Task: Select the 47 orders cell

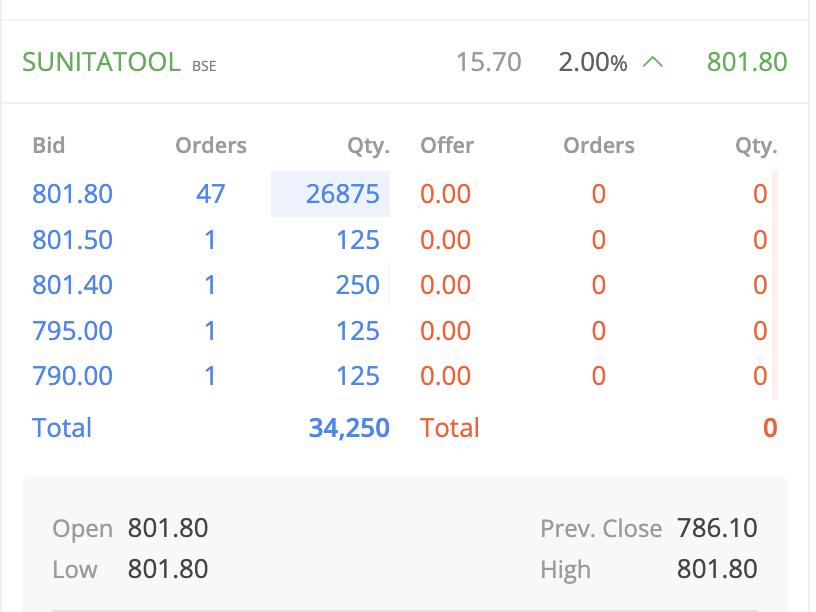Action: (211, 194)
